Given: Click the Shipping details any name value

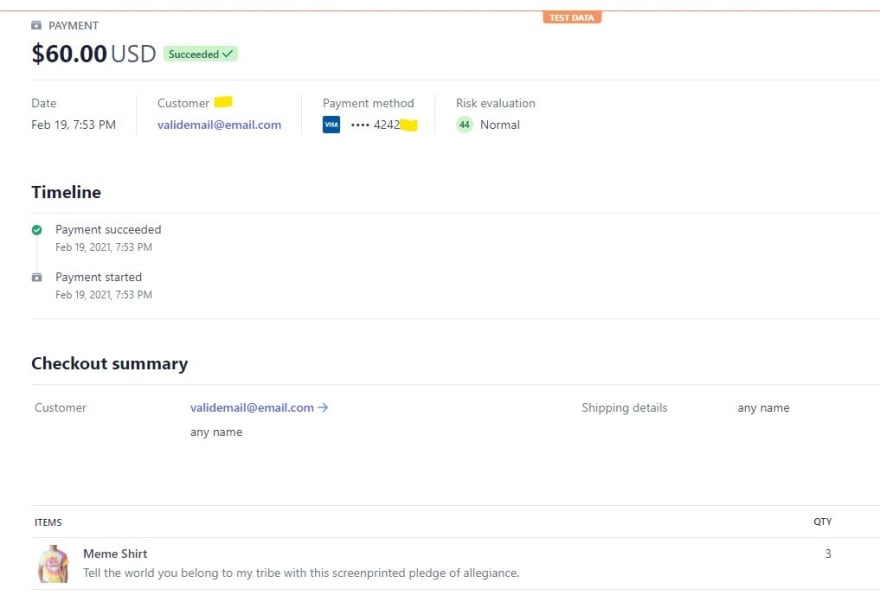Looking at the screenshot, I should coord(763,408).
